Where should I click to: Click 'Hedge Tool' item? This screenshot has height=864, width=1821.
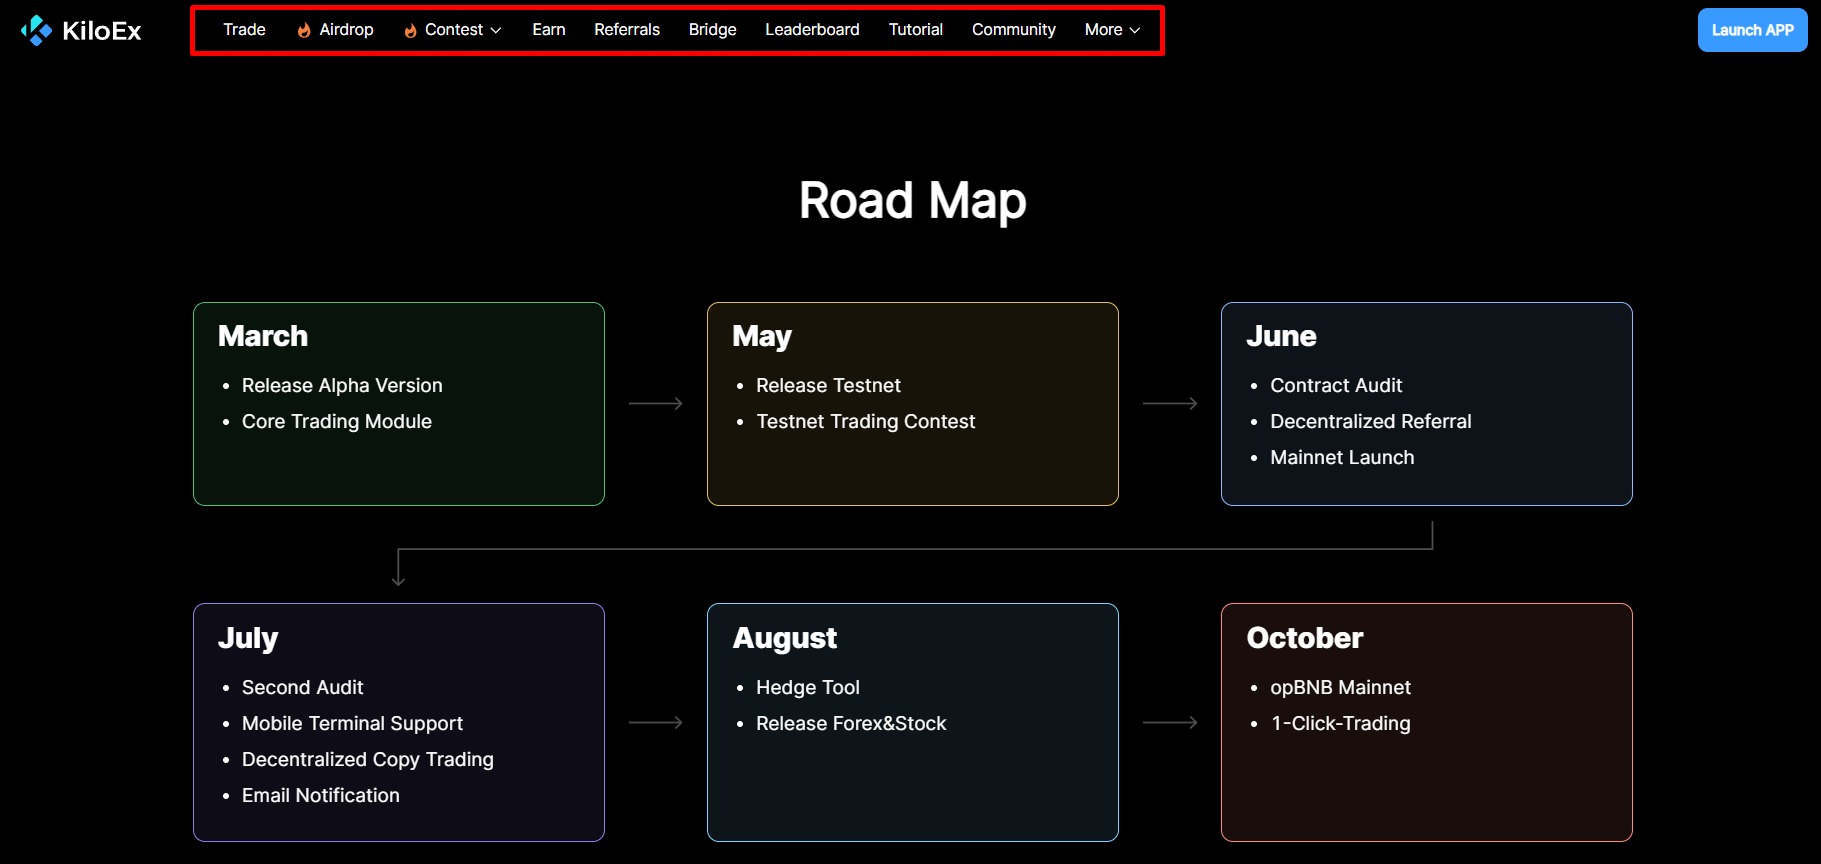click(x=808, y=688)
